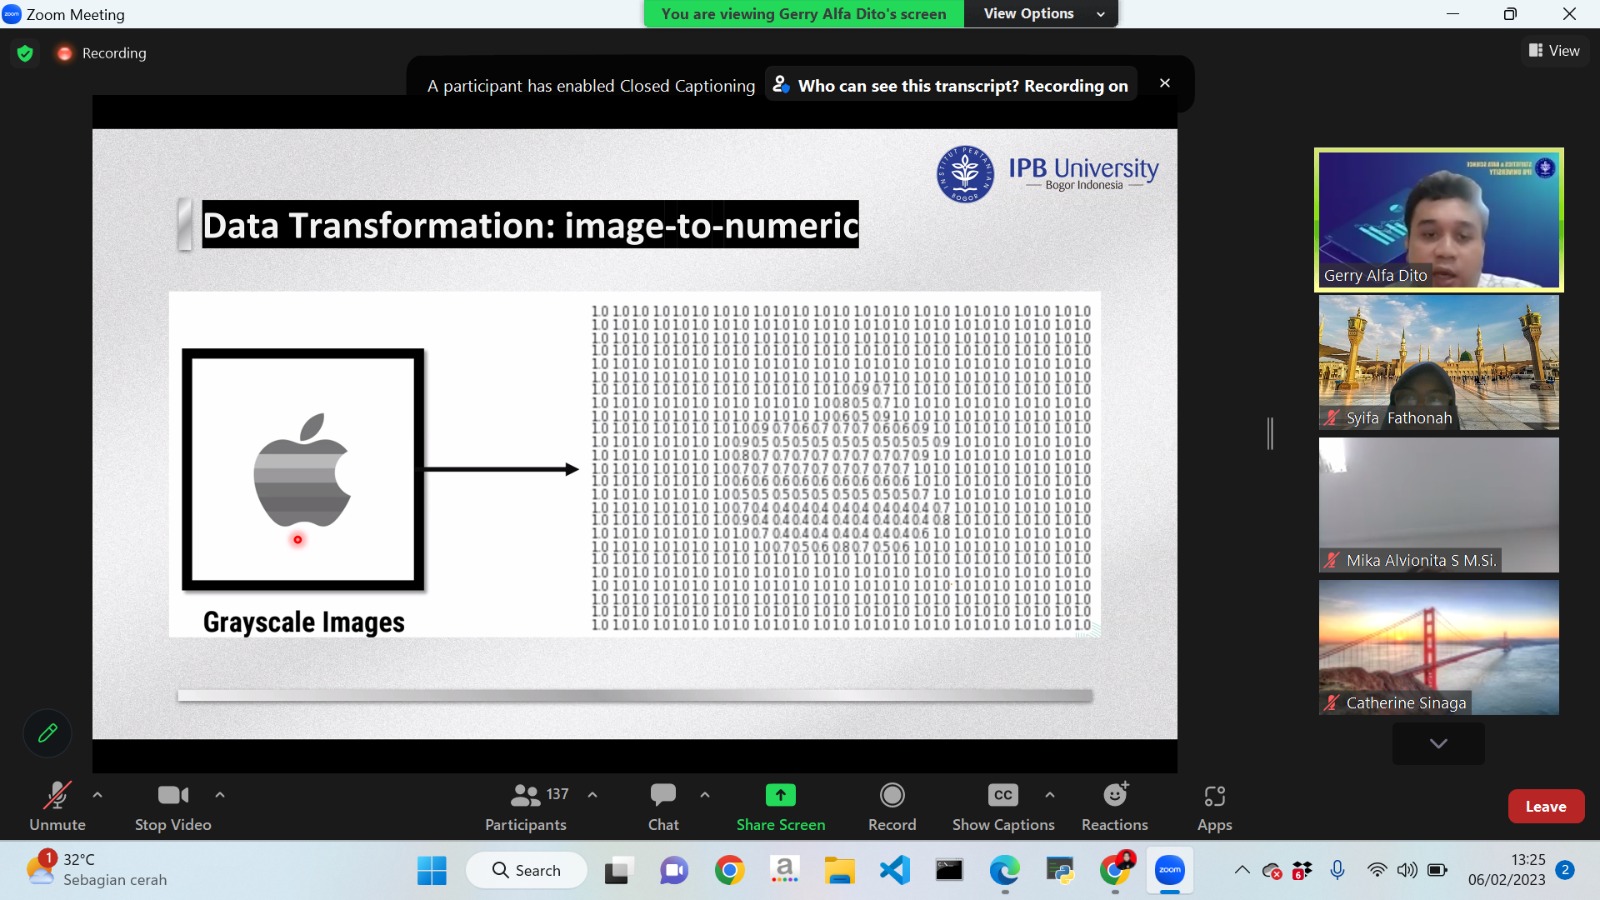Click the Recording indicator
Viewport: 1600px width, 900px height.
(102, 53)
